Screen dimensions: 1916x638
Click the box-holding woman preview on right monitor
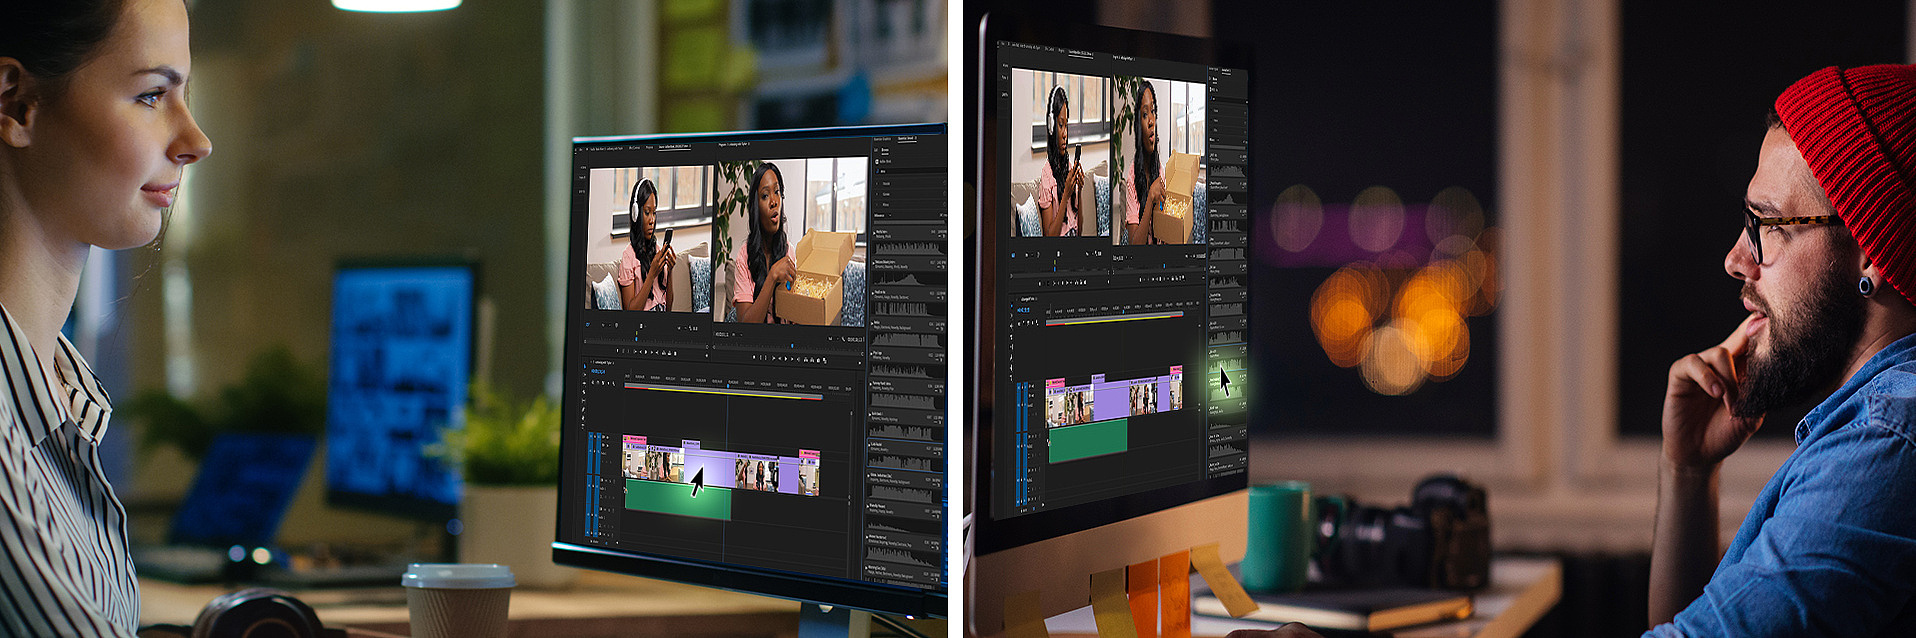coord(1160,162)
